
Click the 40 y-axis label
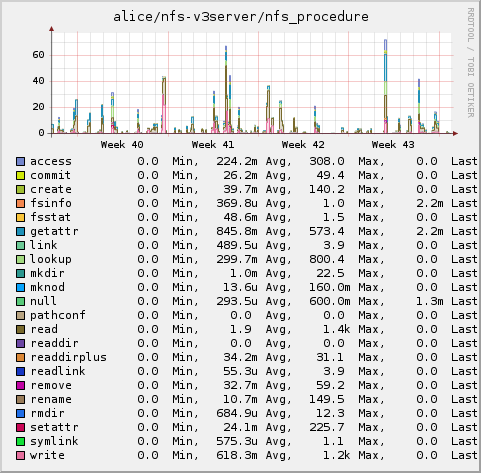point(38,81)
